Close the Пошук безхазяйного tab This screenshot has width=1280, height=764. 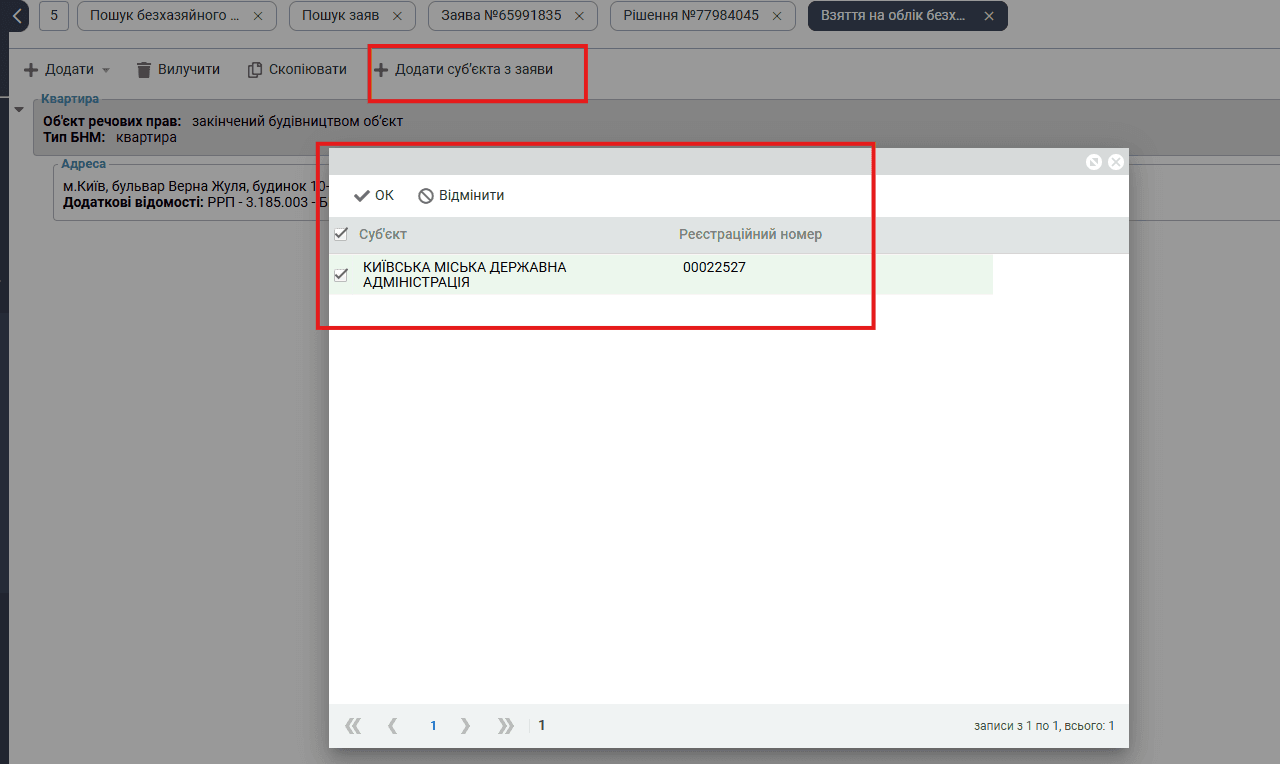[258, 17]
